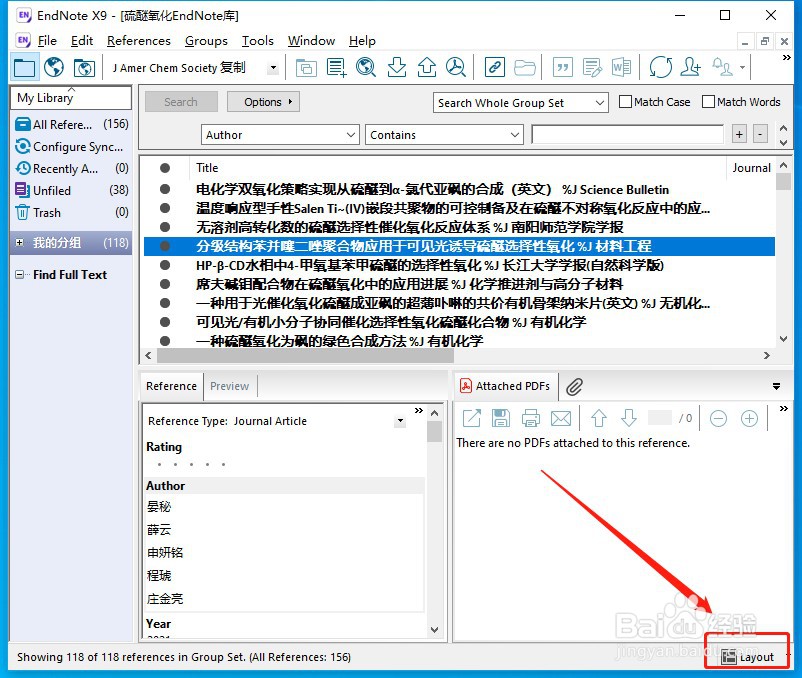Open File folder toolbar icon

tap(525, 67)
